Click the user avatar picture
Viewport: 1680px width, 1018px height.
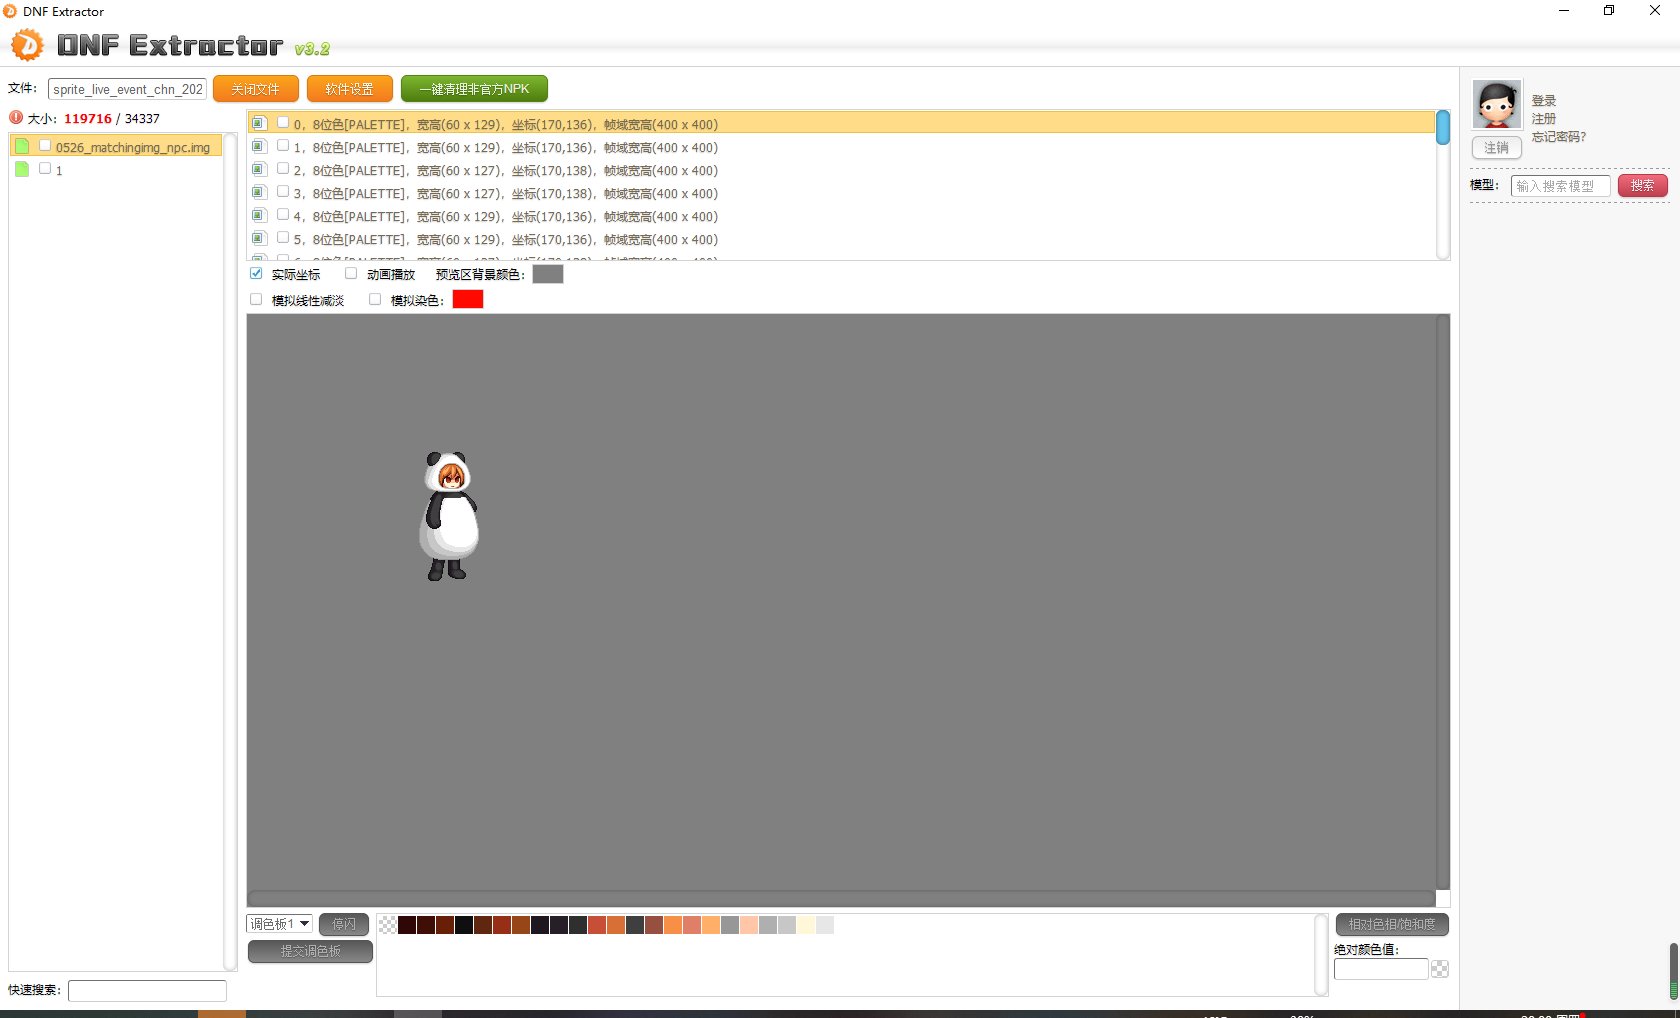coord(1497,104)
